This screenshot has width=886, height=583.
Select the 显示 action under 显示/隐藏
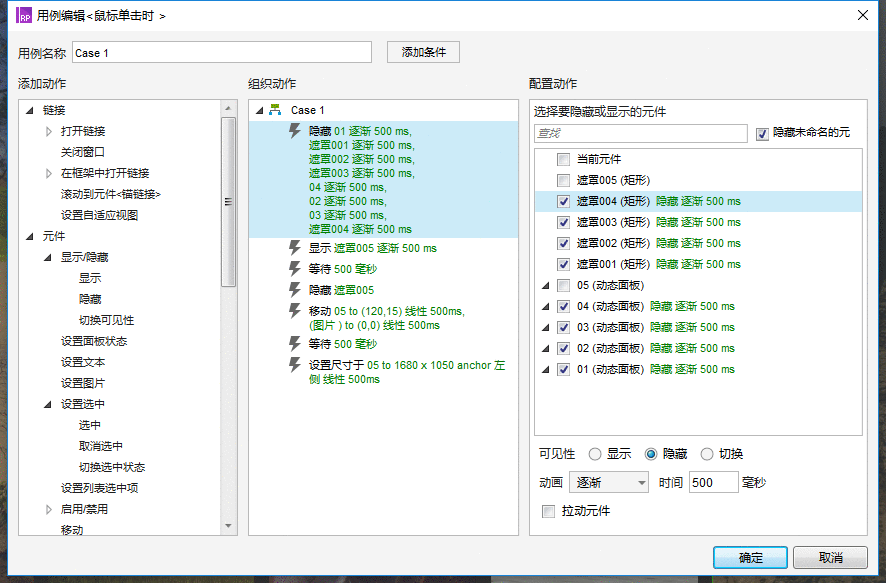pos(90,278)
